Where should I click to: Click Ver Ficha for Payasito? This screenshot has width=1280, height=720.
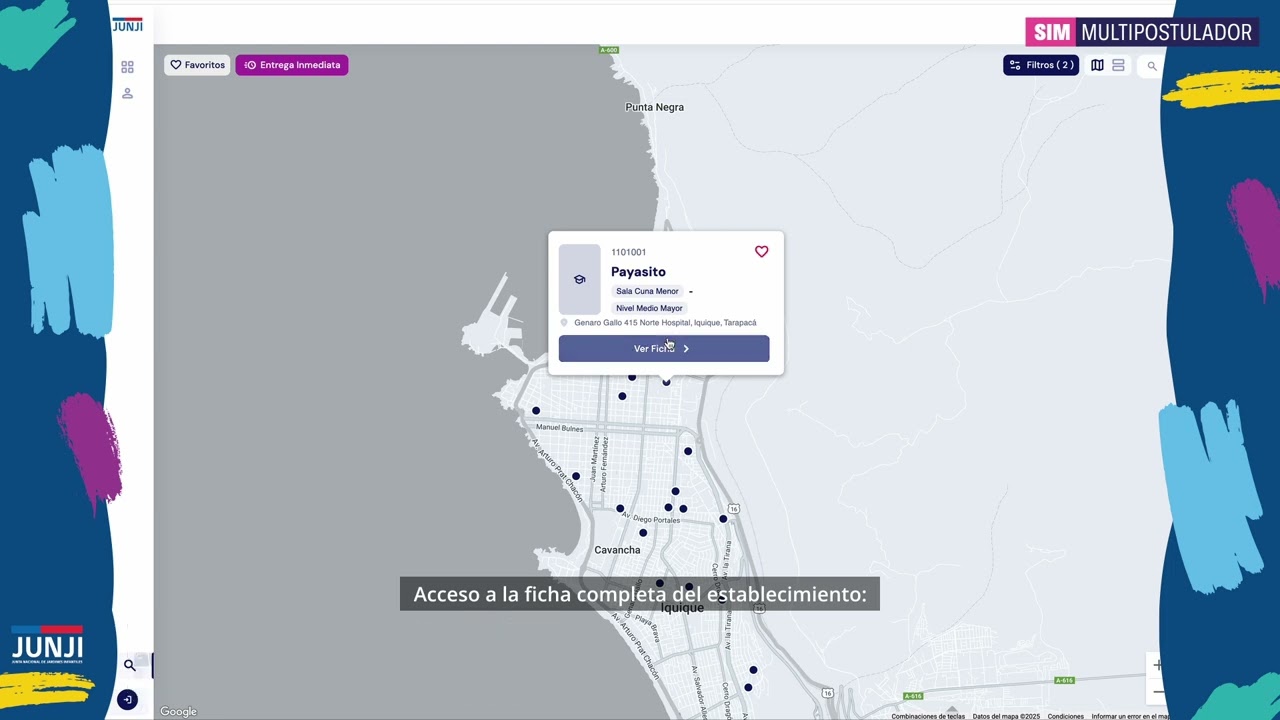[x=664, y=348]
